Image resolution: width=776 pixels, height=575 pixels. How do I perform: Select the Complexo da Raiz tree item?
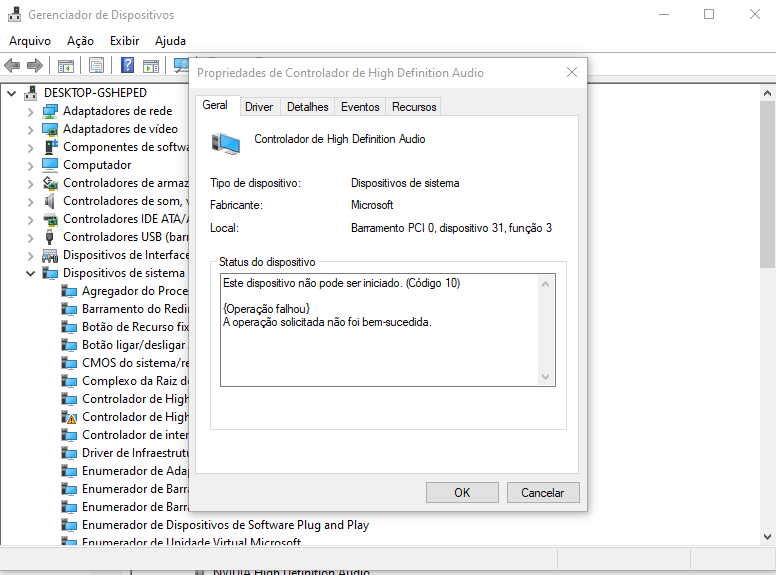point(135,381)
